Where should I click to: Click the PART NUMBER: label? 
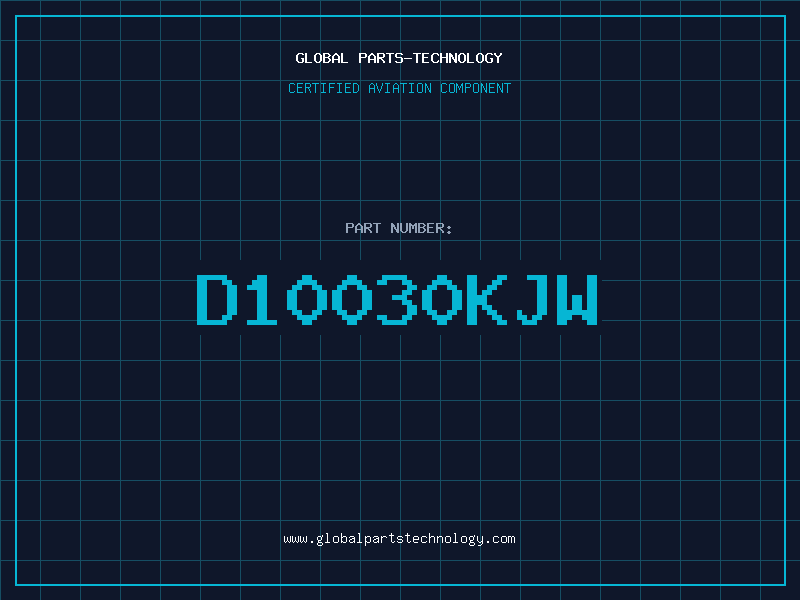398,228
